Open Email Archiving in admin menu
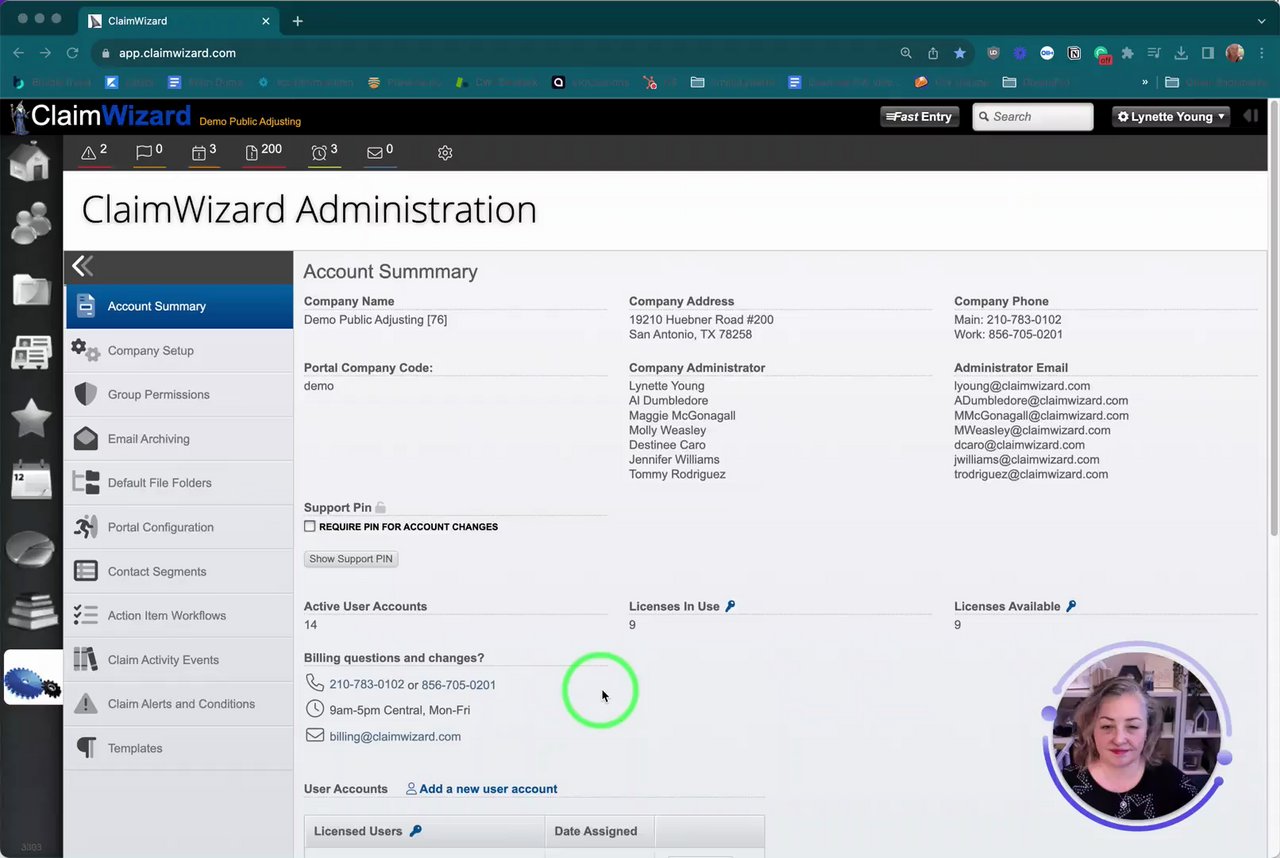The height and width of the screenshot is (858, 1280). tap(179, 439)
